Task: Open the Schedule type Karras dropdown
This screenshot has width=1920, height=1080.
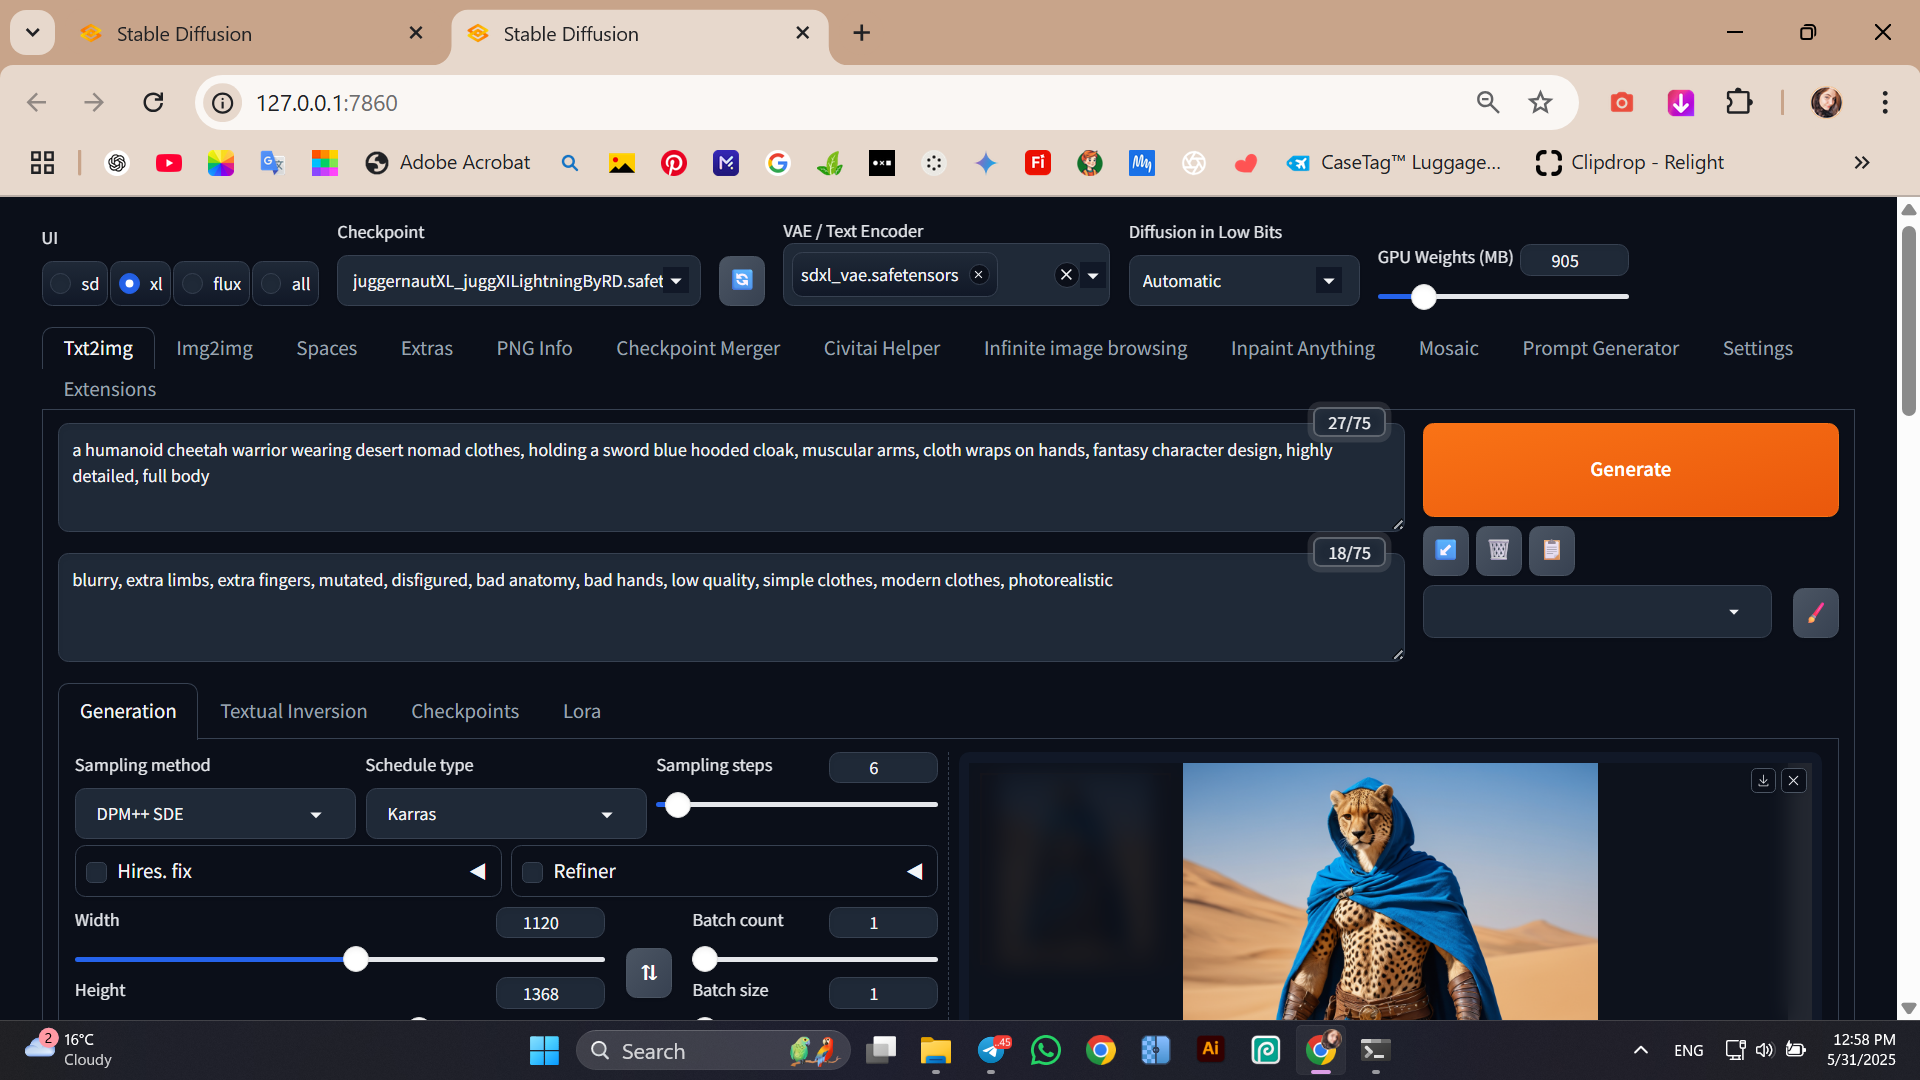Action: click(x=505, y=814)
